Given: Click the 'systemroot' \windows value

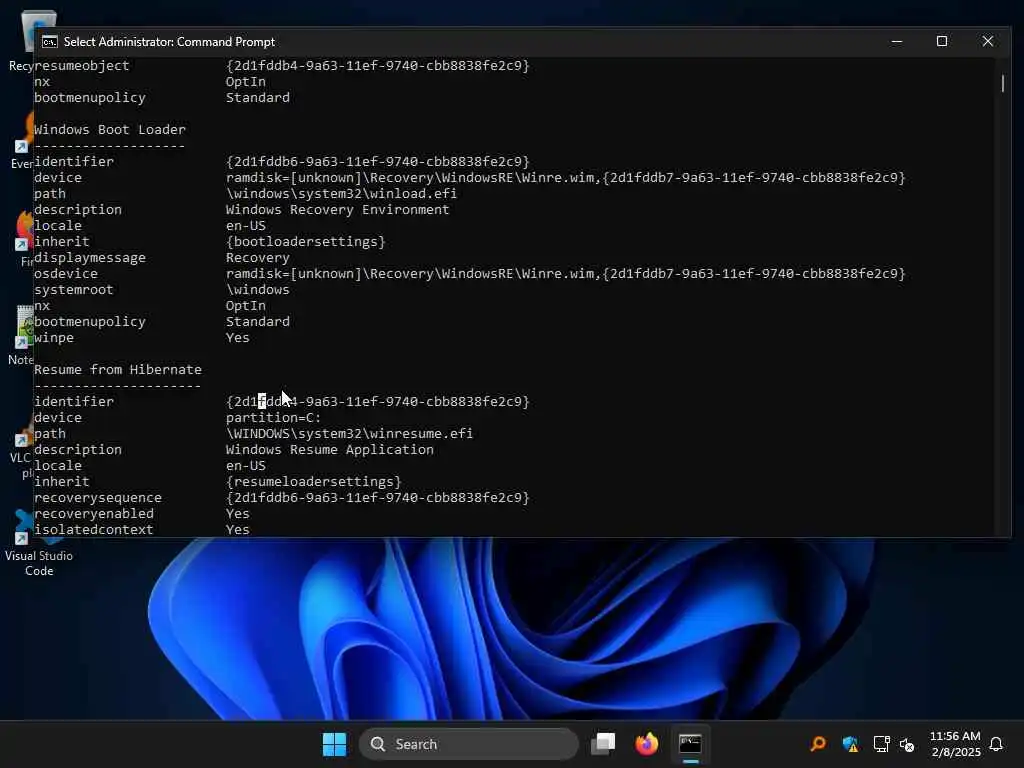Looking at the screenshot, I should click(257, 289).
